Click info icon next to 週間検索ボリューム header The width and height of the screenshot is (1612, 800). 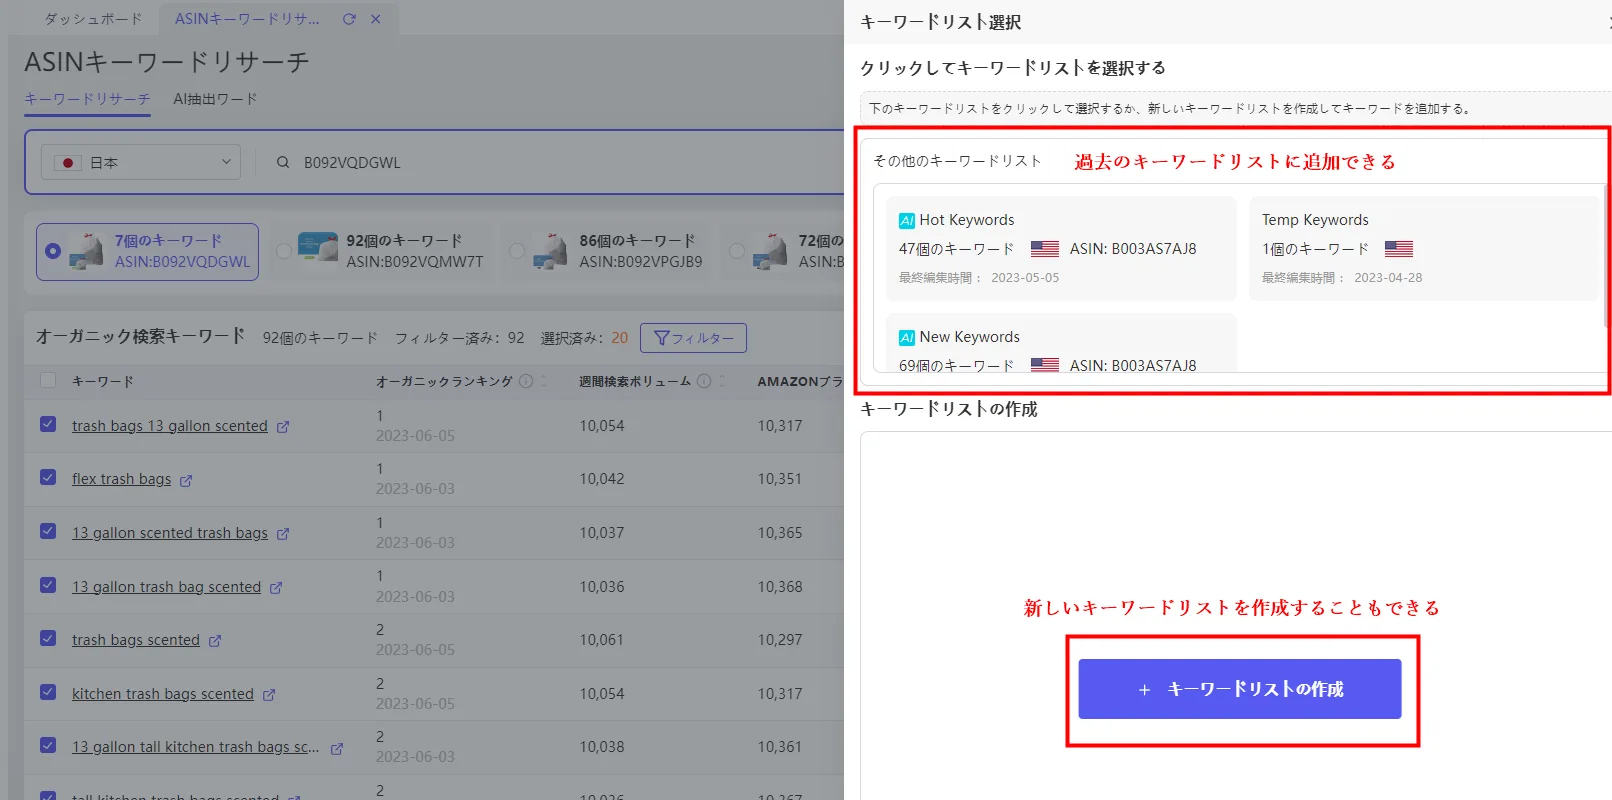[704, 381]
